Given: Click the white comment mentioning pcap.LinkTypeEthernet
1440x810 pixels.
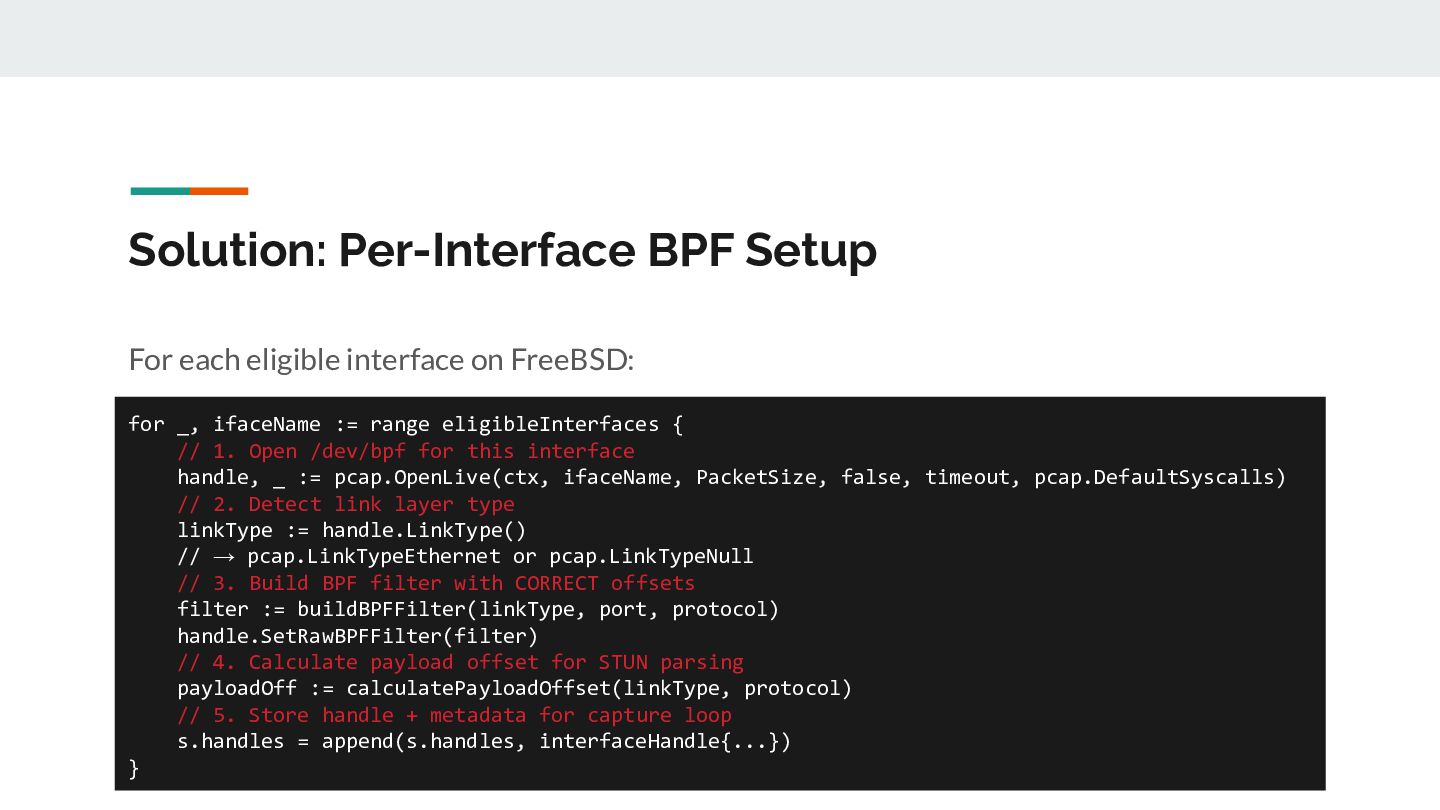Looking at the screenshot, I should tap(465, 556).
